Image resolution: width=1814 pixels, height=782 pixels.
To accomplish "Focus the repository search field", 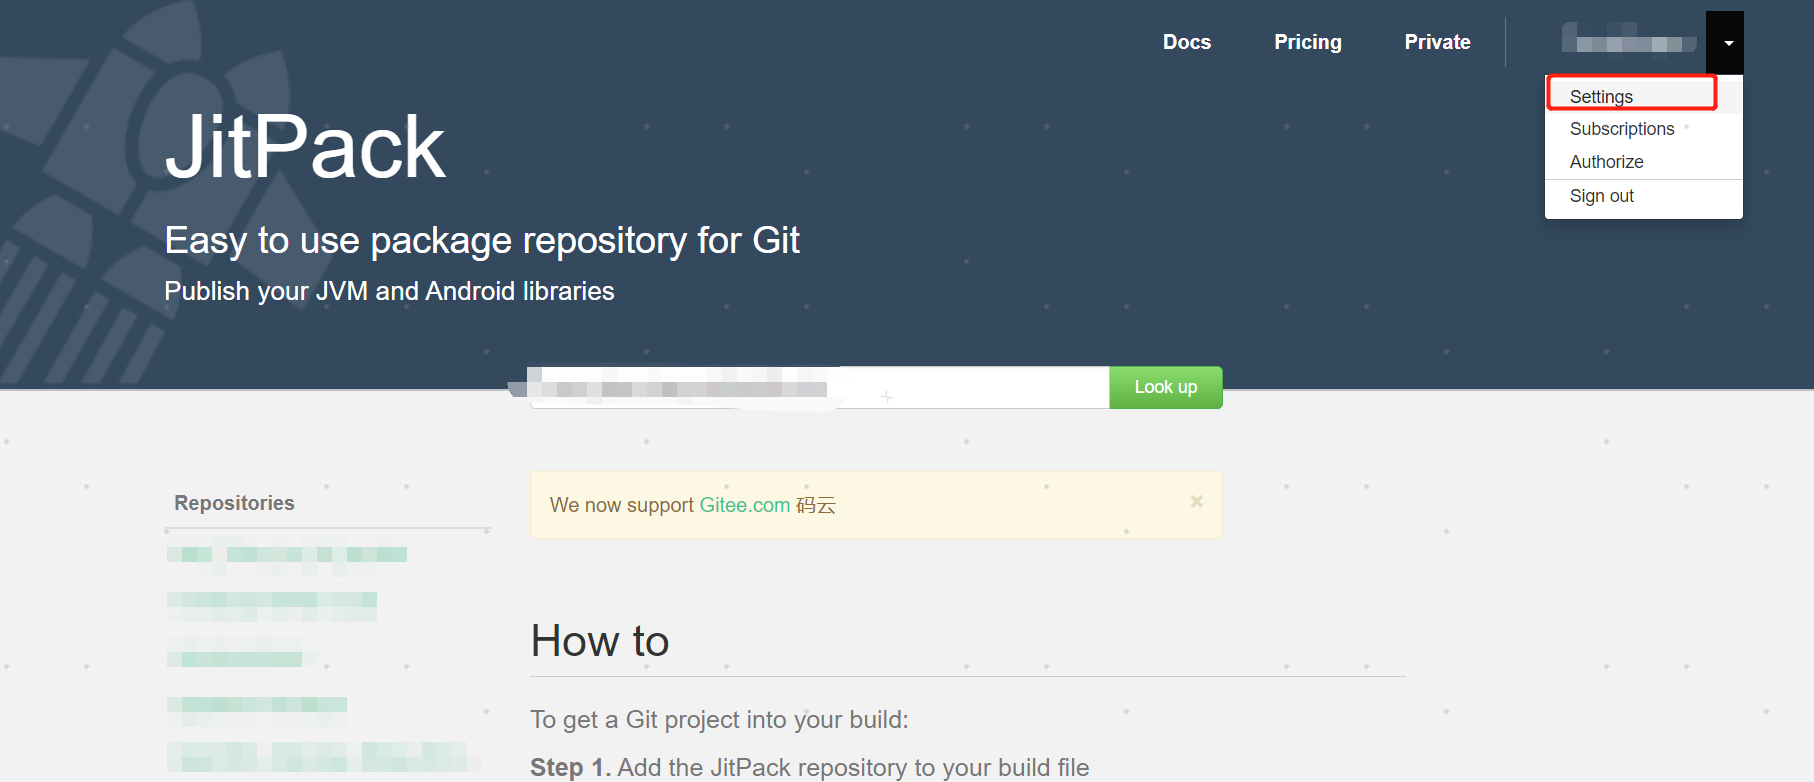I will (x=819, y=387).
